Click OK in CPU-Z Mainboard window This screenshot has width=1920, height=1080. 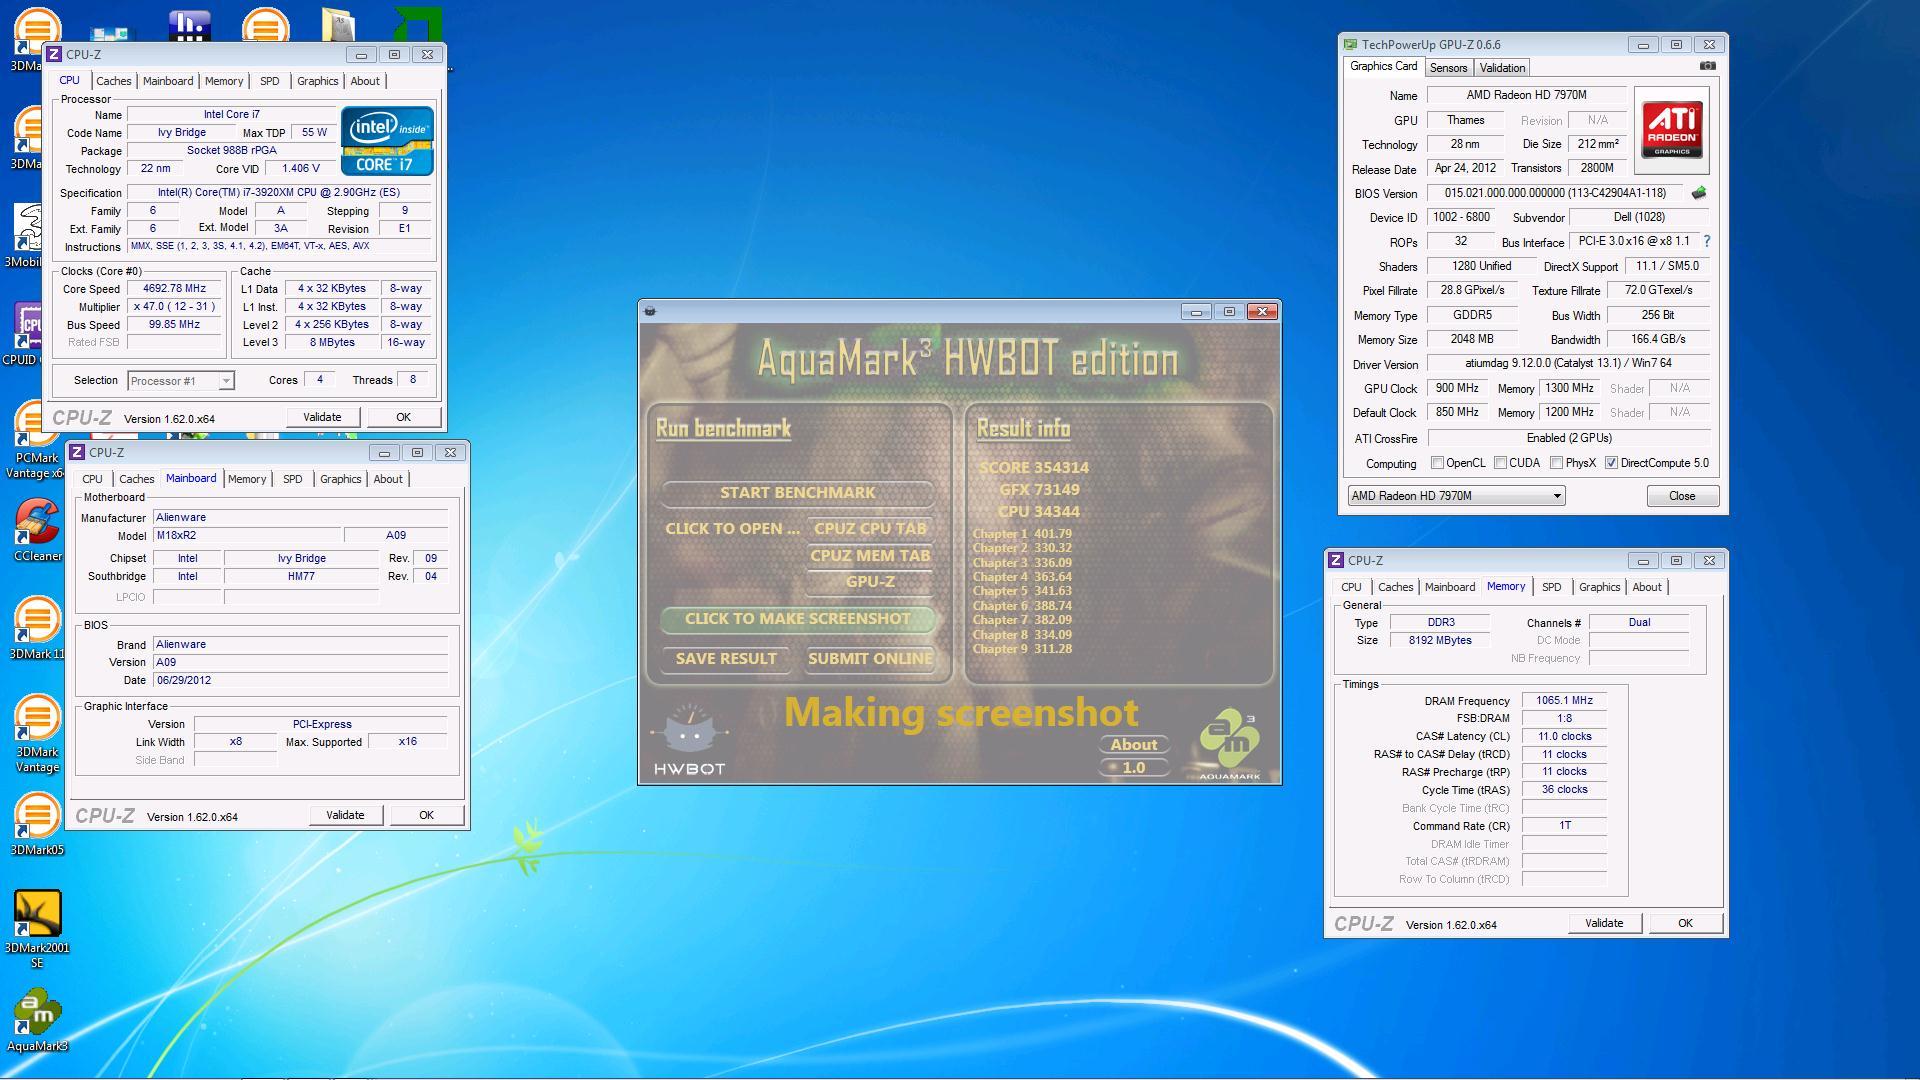tap(426, 815)
